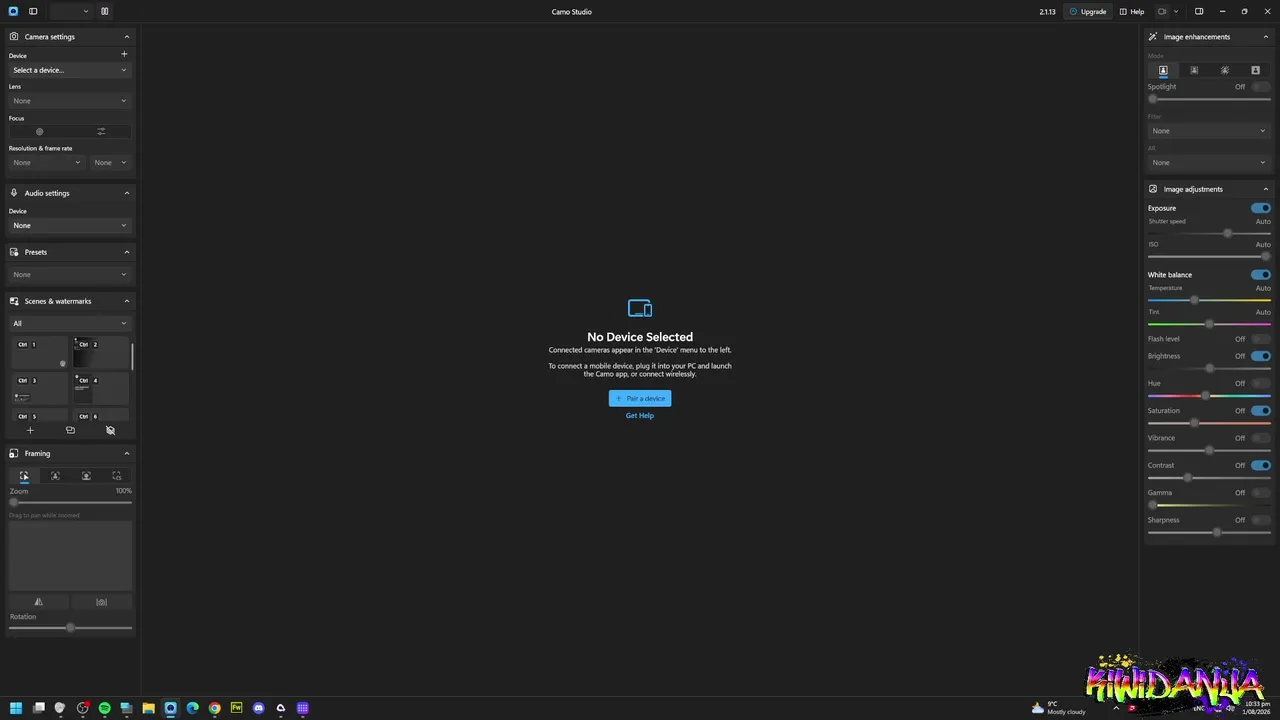Collapse the Audio settings section

(x=126, y=193)
